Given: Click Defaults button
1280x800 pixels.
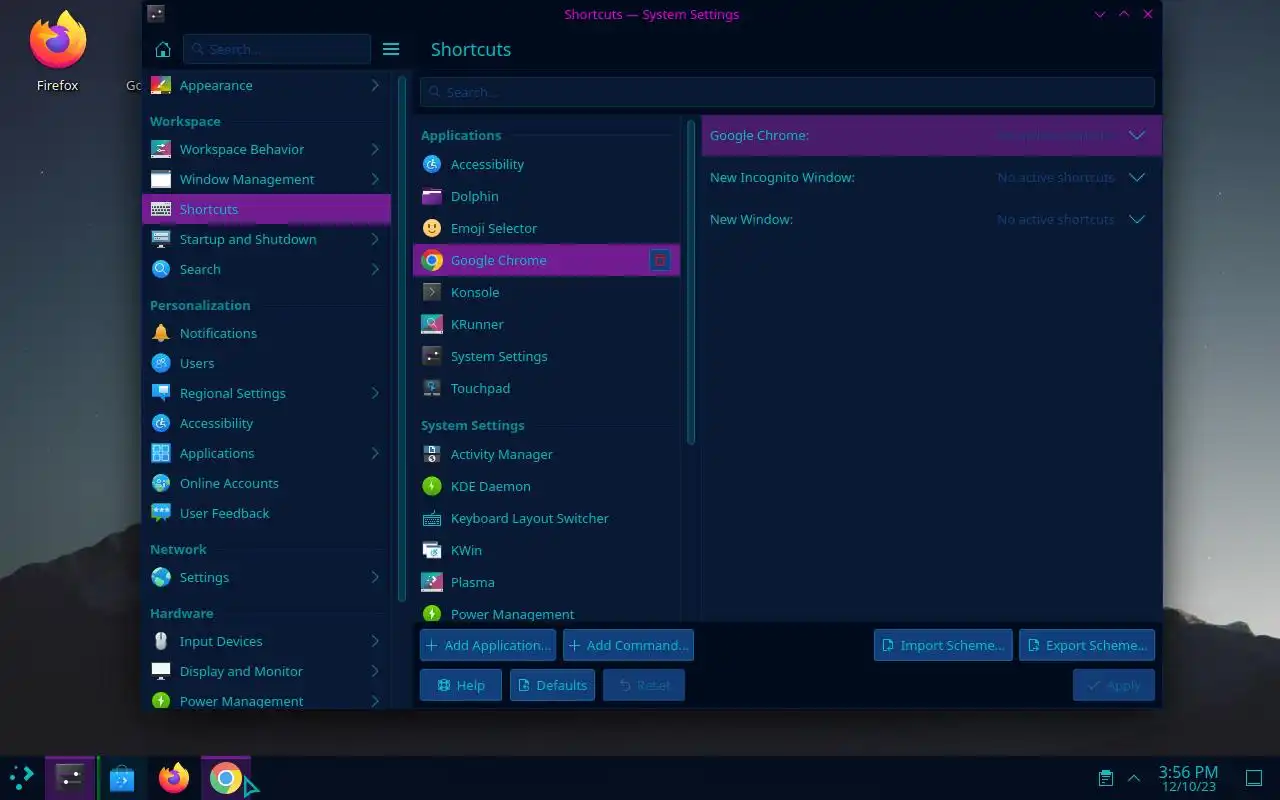Looking at the screenshot, I should coord(552,685).
